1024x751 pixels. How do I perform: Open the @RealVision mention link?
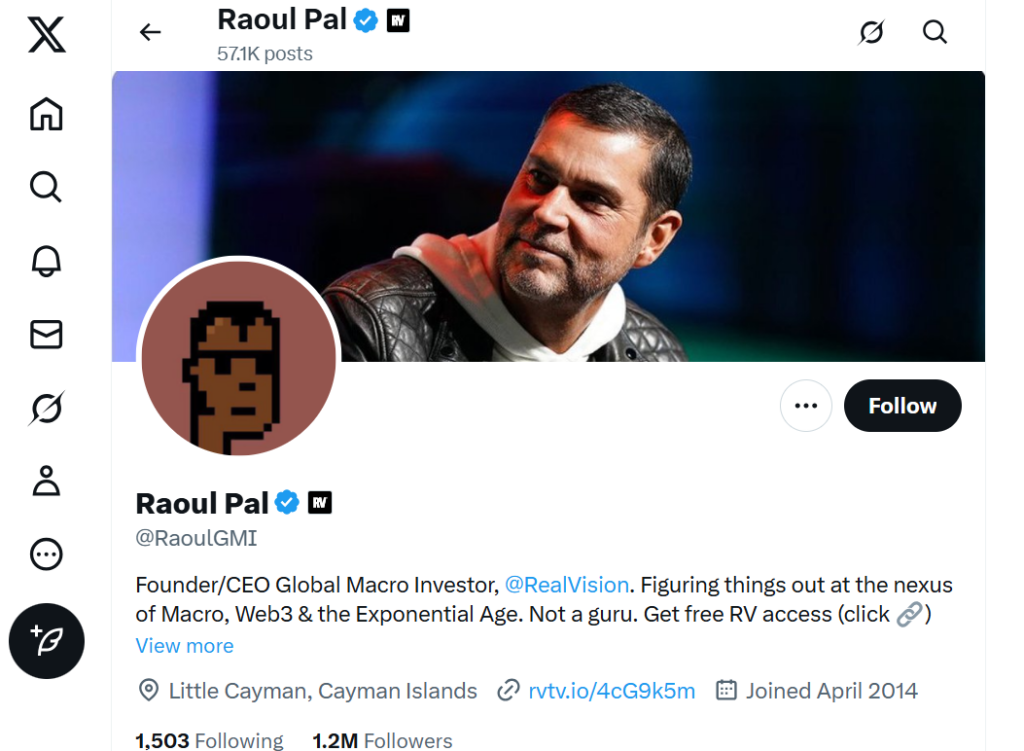pyautogui.click(x=566, y=585)
